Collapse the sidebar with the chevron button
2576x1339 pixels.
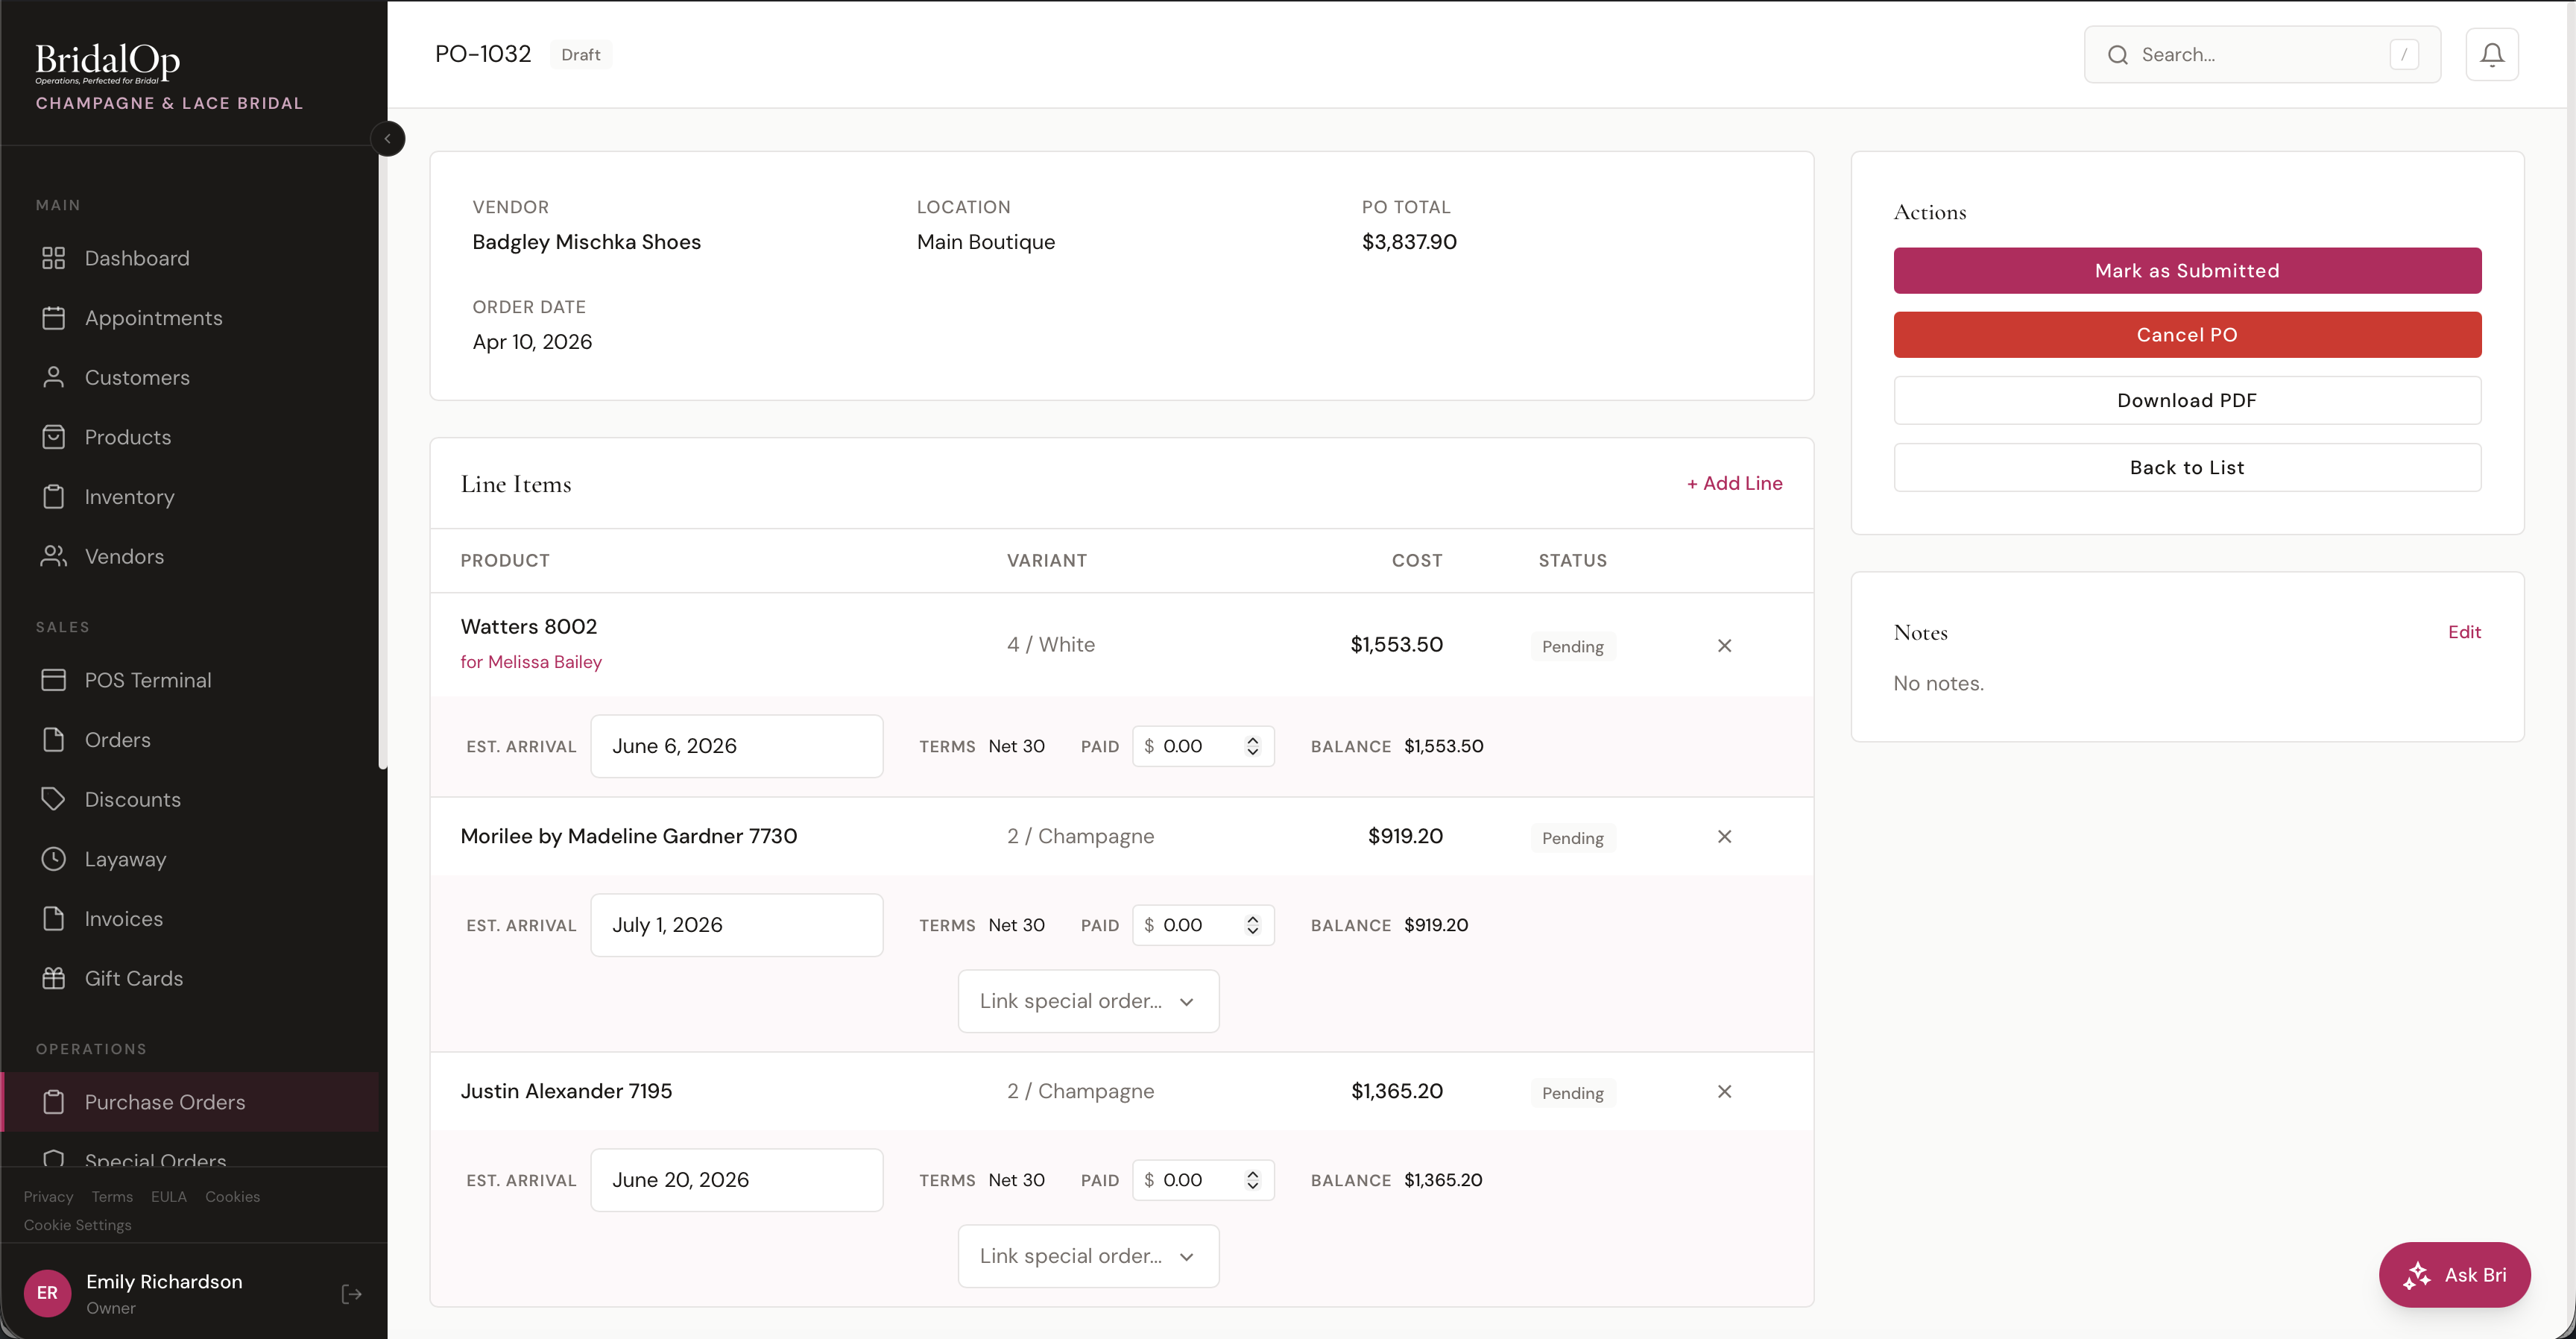387,139
